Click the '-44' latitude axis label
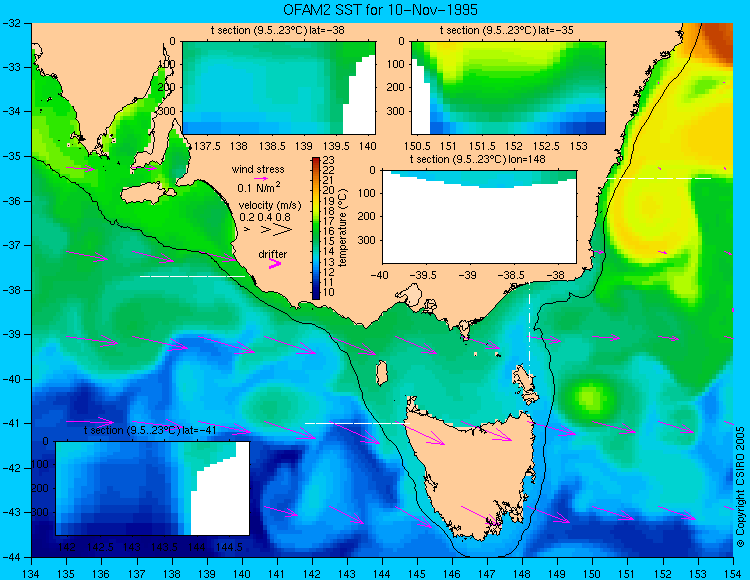Image resolution: width=750 pixels, height=580 pixels. coord(12,557)
